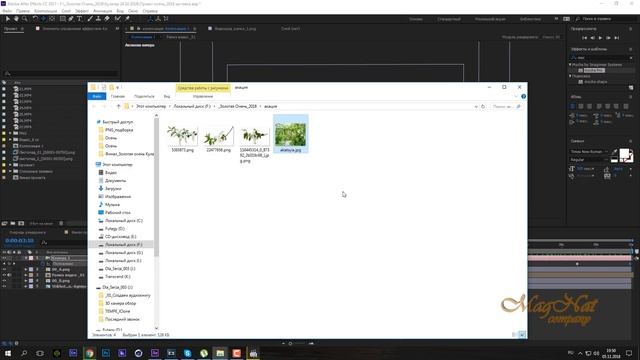640x360 pixels.
Task: Select the Selection arrow tool in After Effects
Action: coord(7,19)
